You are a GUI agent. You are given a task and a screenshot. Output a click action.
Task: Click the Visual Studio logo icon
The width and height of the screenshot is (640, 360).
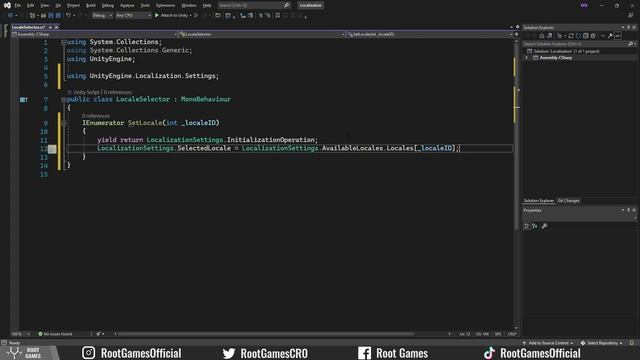tap(7, 5)
